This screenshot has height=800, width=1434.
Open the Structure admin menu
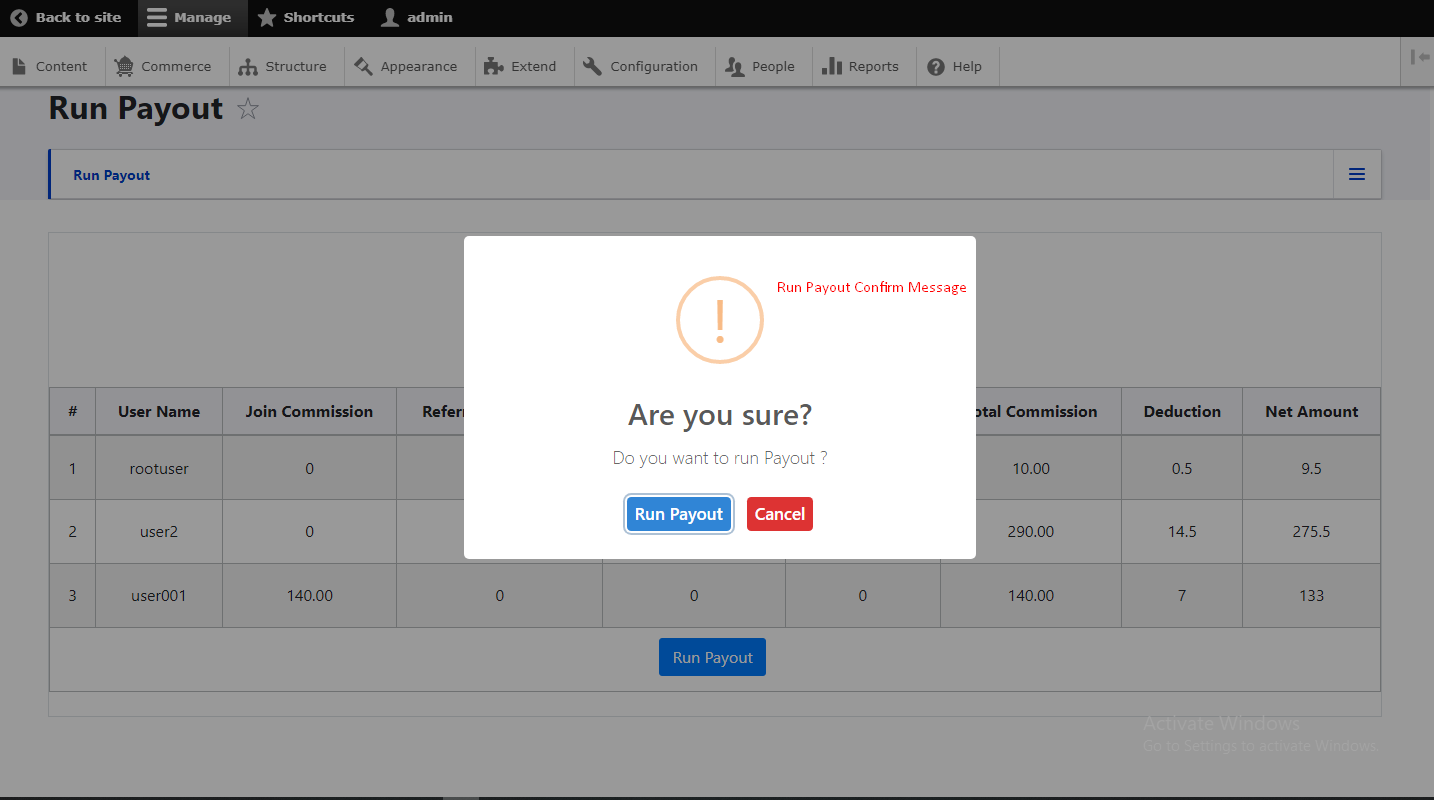283,67
